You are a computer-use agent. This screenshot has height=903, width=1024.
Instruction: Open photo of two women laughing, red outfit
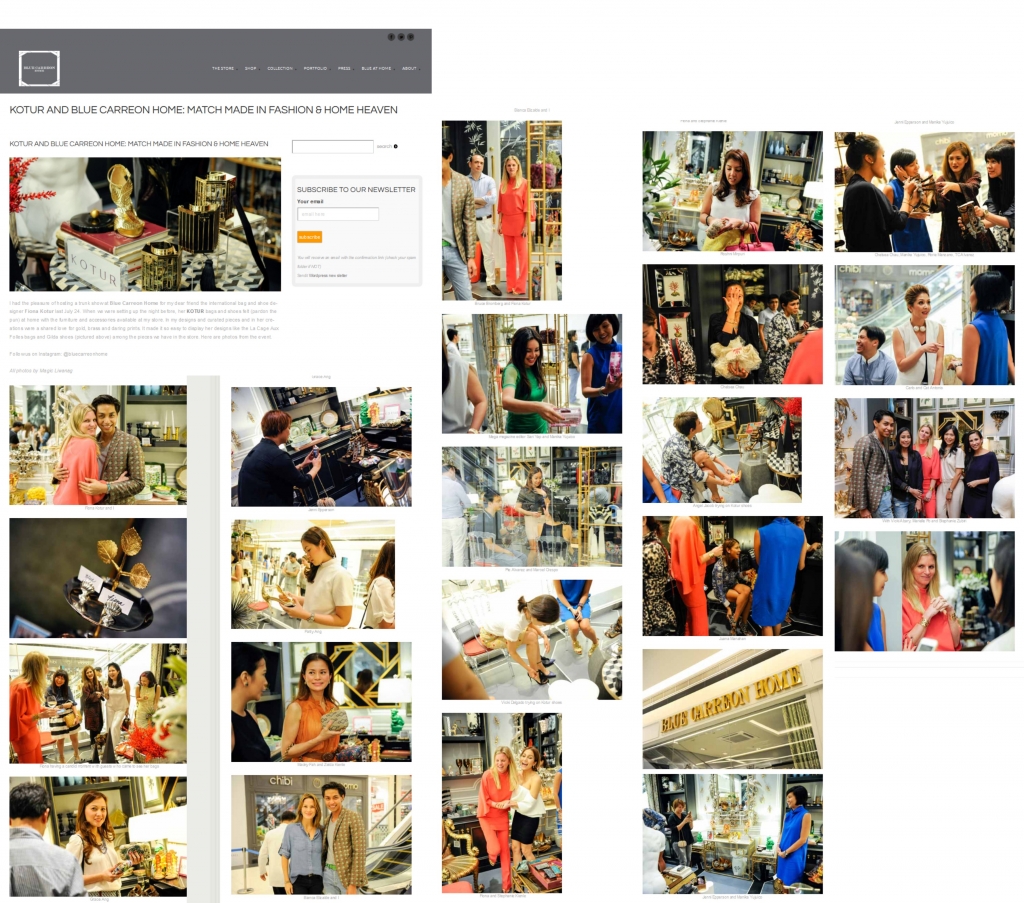coord(502,803)
